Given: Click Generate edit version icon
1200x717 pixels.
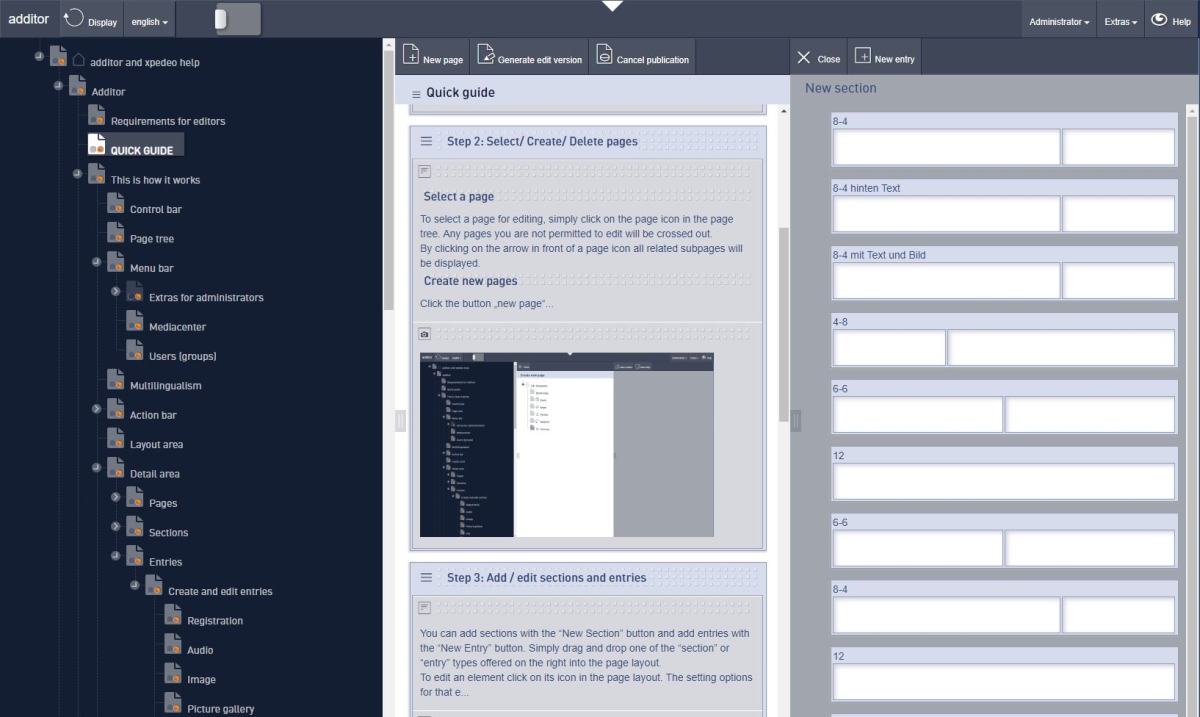Looking at the screenshot, I should tap(486, 56).
